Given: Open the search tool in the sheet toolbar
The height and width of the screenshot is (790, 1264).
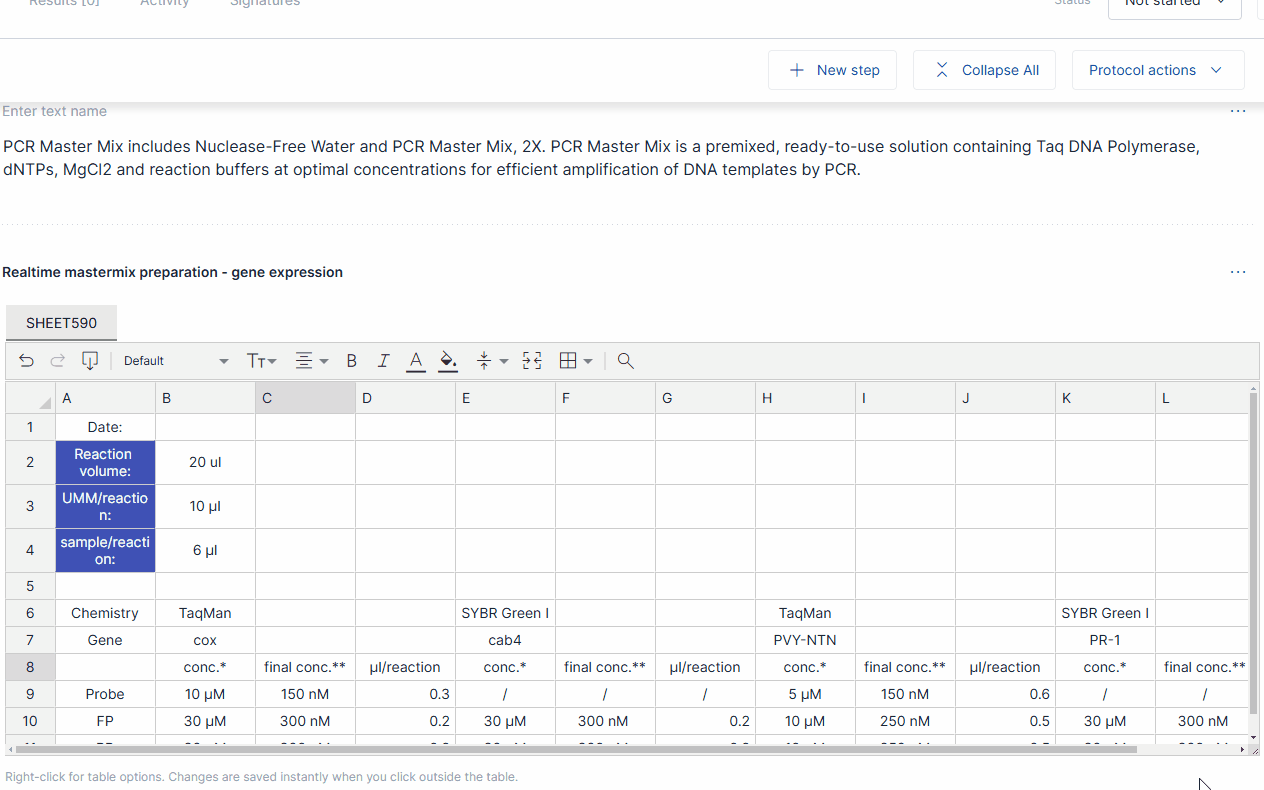Looking at the screenshot, I should pos(625,361).
